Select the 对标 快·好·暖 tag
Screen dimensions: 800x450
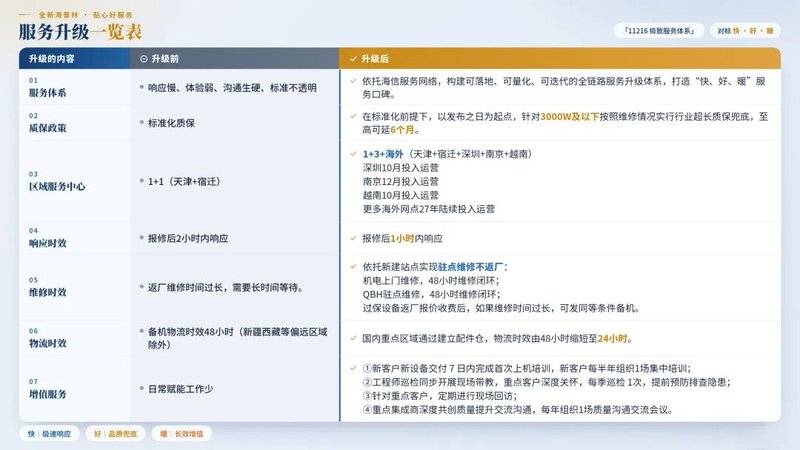[x=745, y=31]
